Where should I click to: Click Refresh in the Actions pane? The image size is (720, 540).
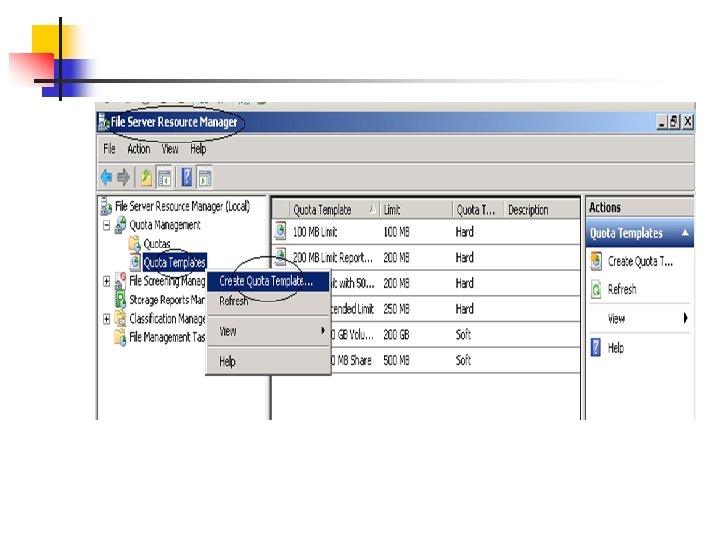pos(622,289)
